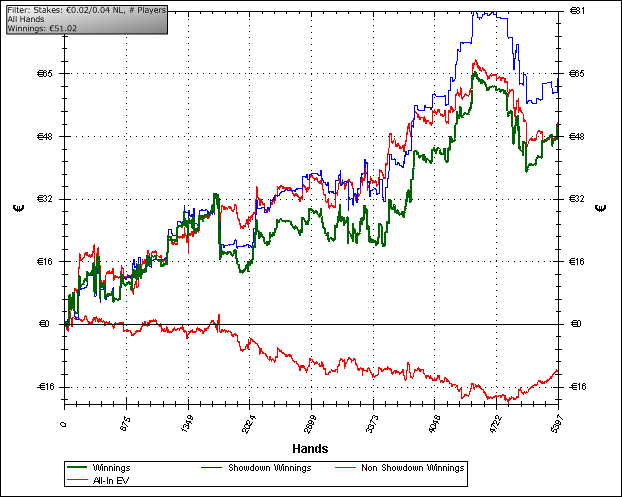
Task: Click the '€32' label on the right y-axis
Action: coord(577,199)
